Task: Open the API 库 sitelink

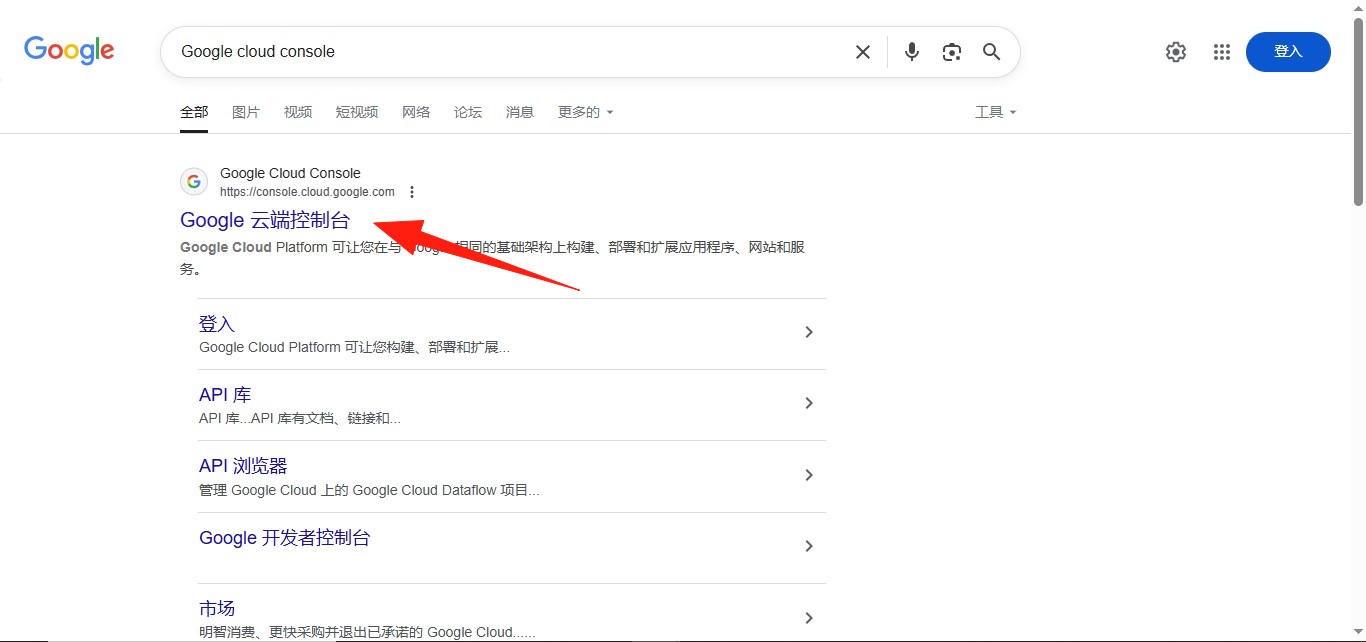Action: [x=225, y=394]
